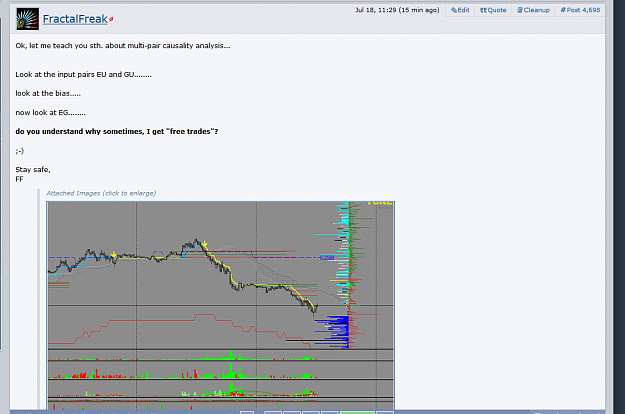Click the line 'Look at the input pairs EU and GU'
Viewport: 625px width, 414px height.
click(83, 75)
